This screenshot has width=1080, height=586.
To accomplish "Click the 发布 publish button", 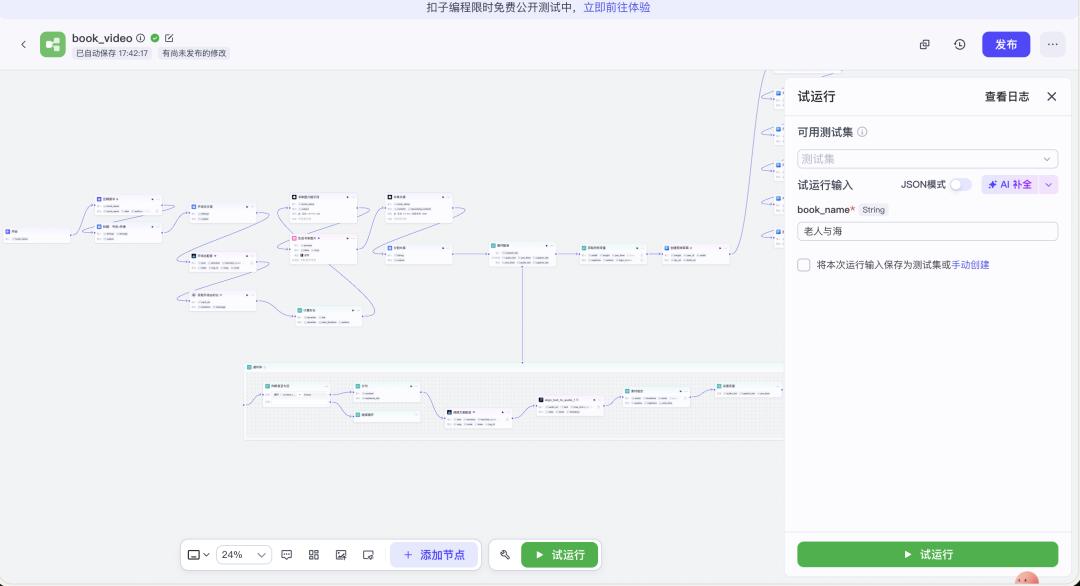I will [1006, 44].
